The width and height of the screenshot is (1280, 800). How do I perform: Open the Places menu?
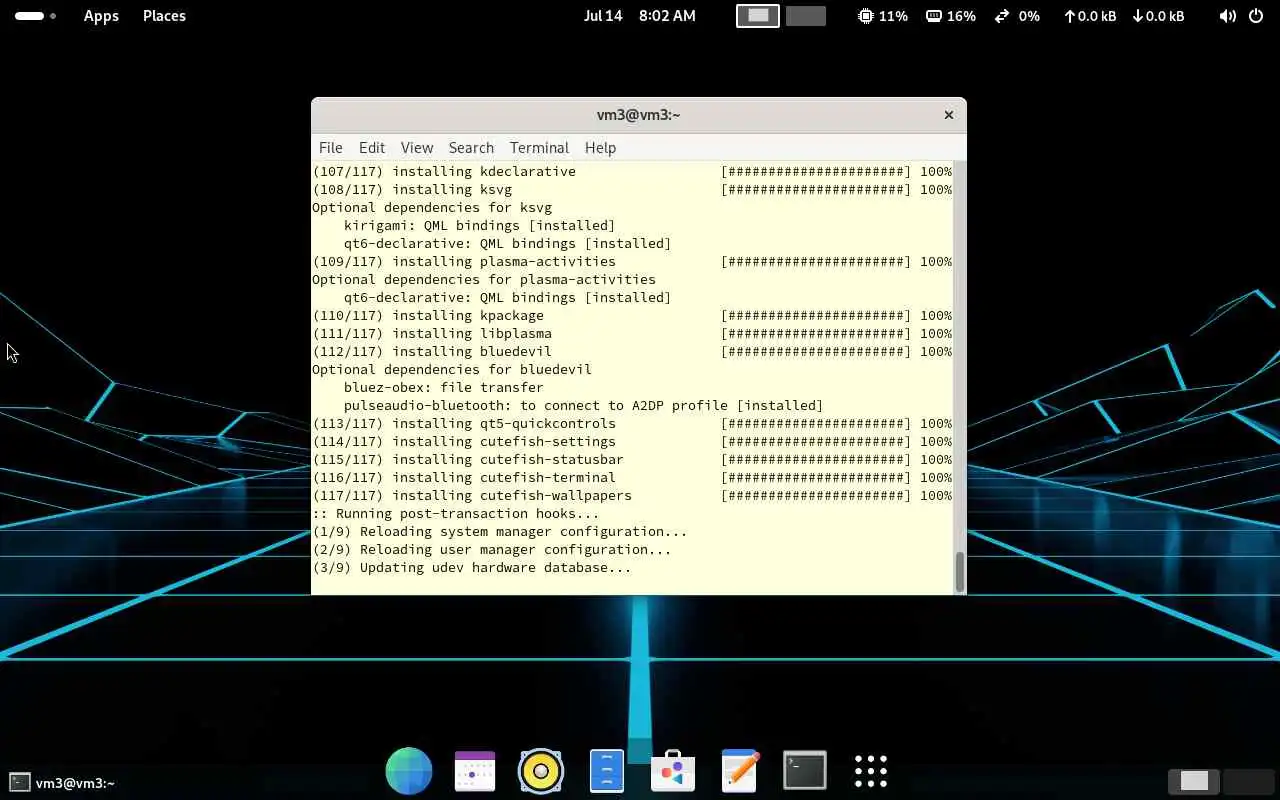click(164, 16)
